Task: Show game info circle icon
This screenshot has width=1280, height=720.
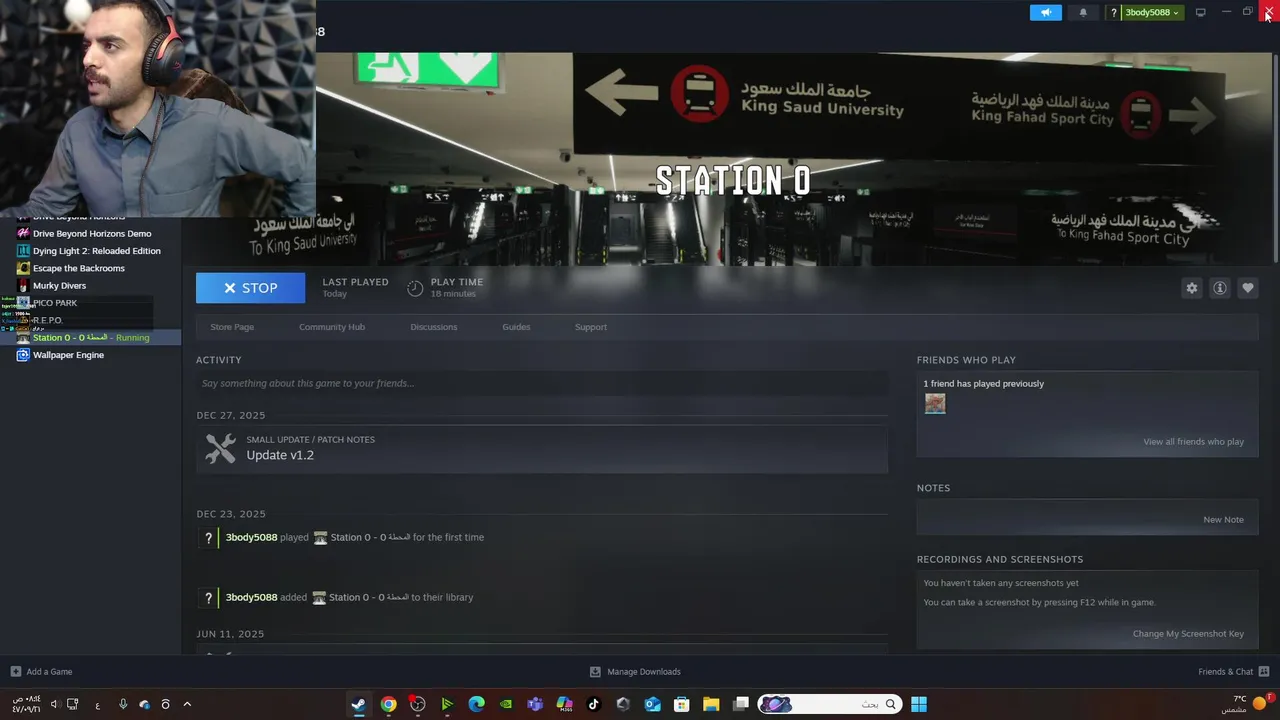Action: pos(1220,288)
